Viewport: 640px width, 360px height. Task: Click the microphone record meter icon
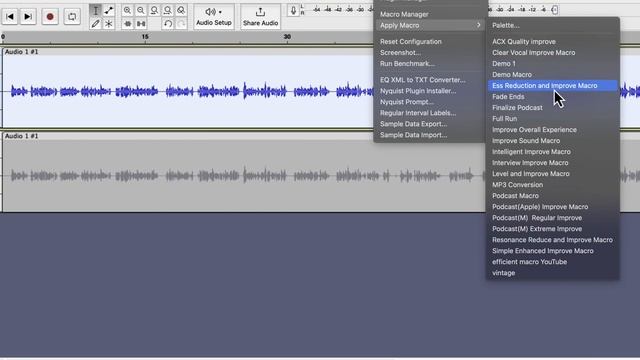[x=293, y=11]
